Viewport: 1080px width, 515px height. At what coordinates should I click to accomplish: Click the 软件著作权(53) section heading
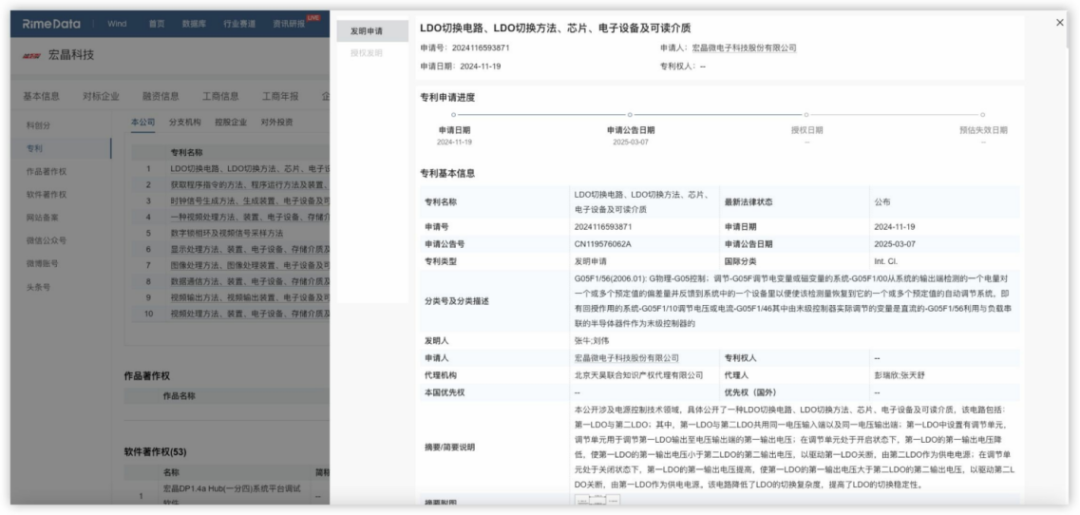pyautogui.click(x=155, y=452)
